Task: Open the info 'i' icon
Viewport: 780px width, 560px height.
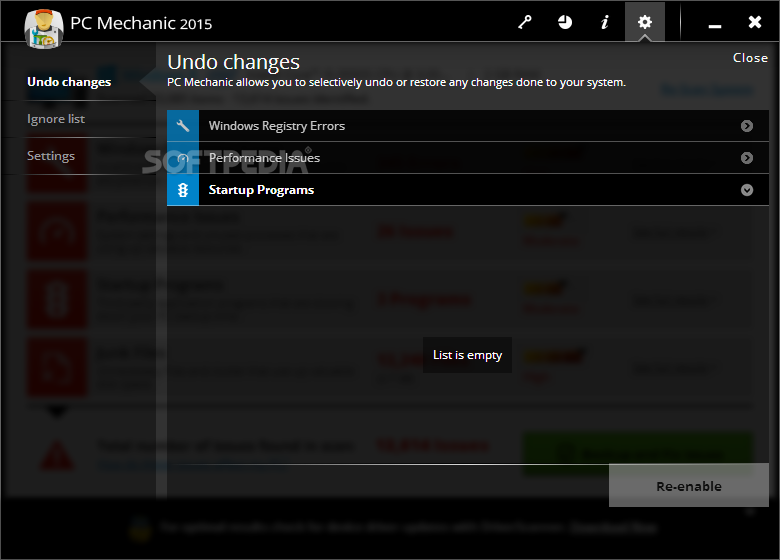Action: click(x=604, y=22)
